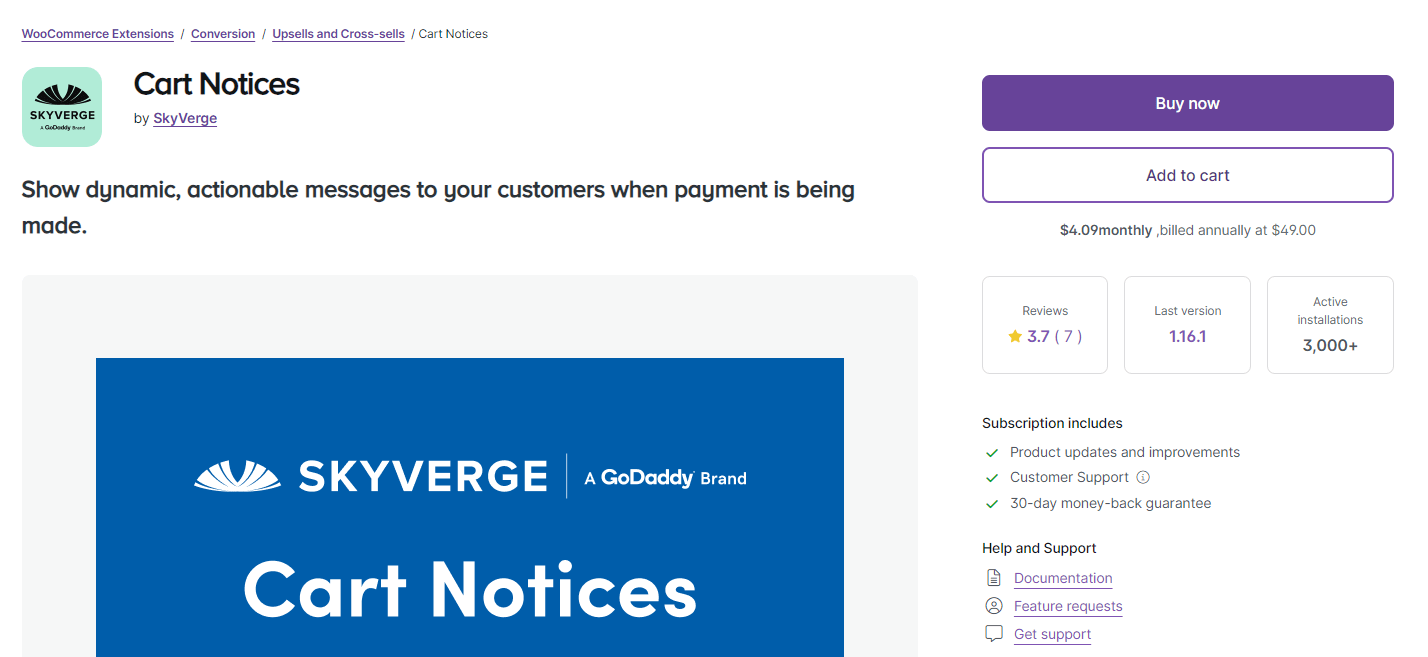
Task: Select the Active installations stats card
Action: (1330, 325)
